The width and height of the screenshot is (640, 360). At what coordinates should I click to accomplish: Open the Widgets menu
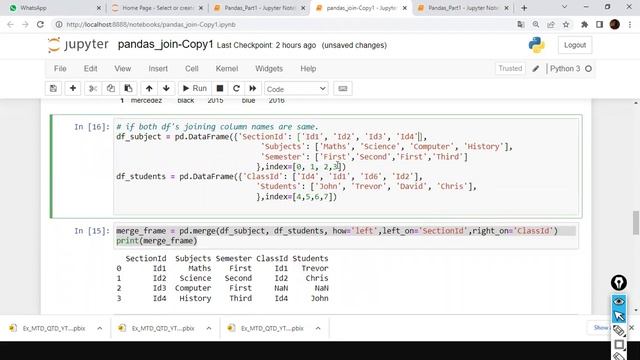coord(269,69)
